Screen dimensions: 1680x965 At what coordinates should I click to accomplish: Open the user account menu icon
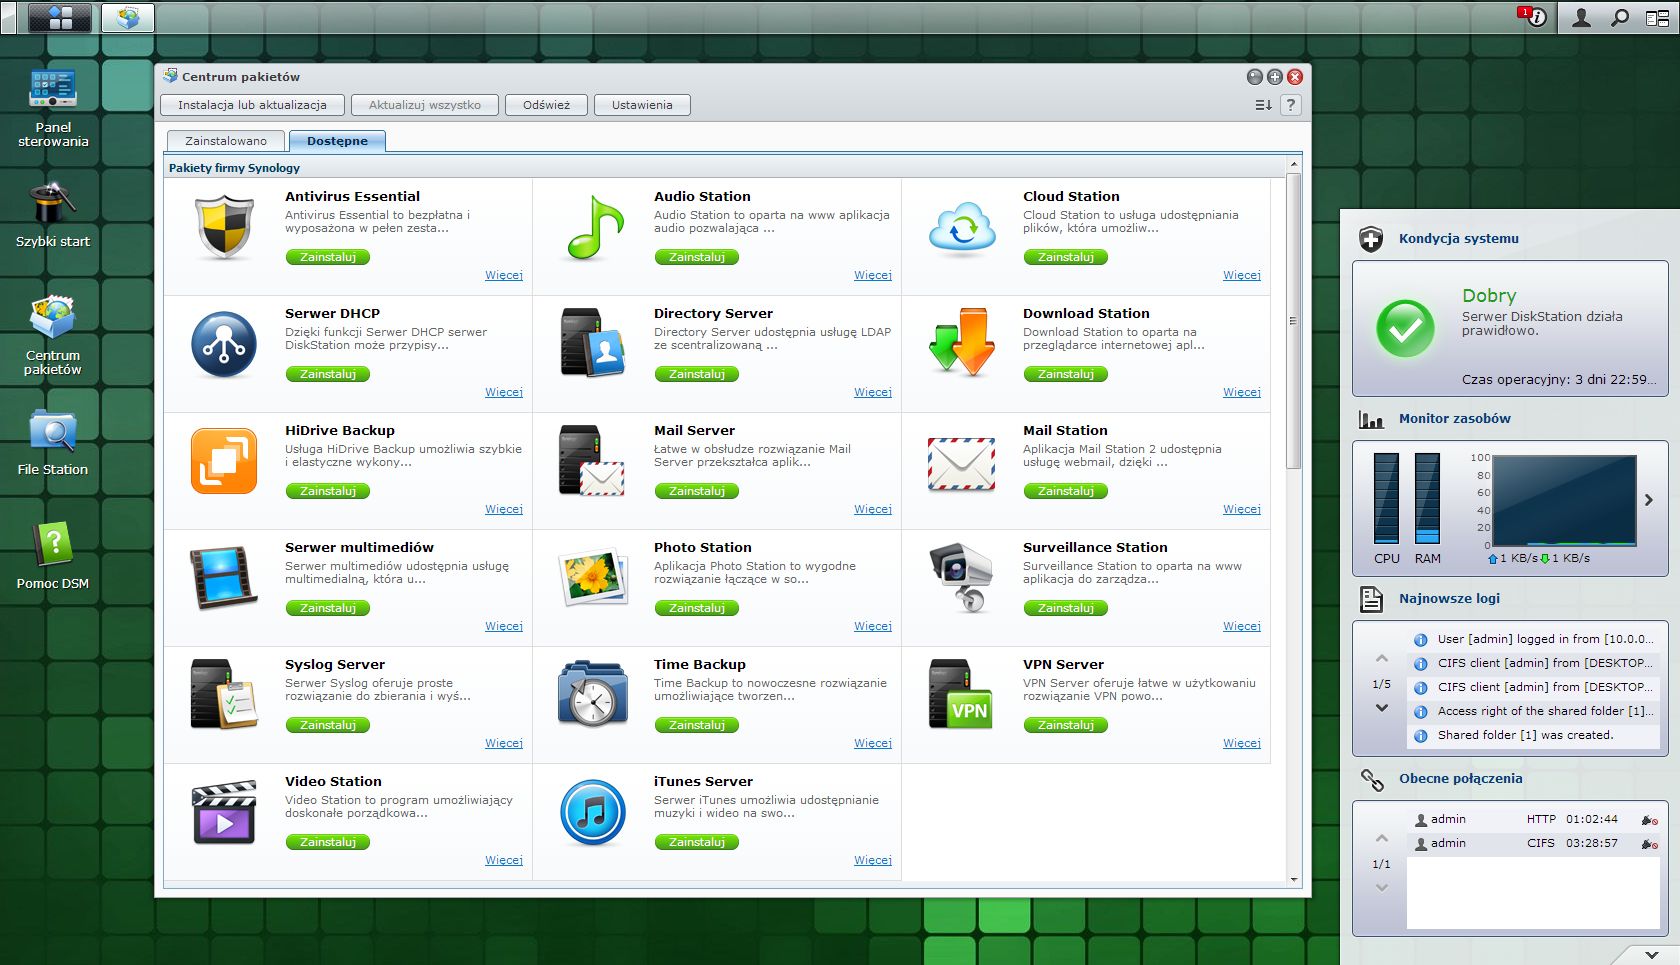[x=1581, y=18]
